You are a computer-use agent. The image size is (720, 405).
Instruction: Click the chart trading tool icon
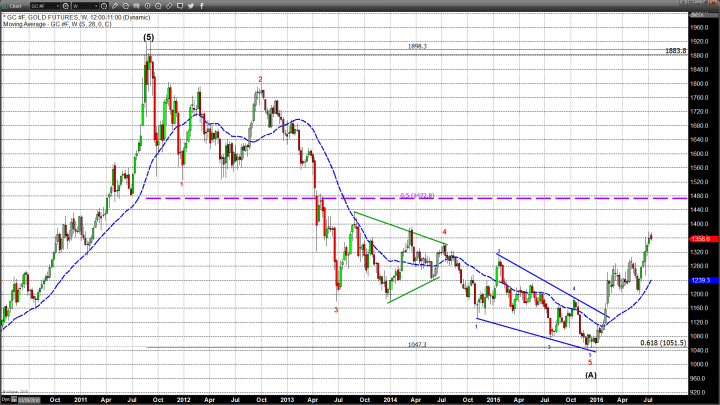tap(136, 6)
